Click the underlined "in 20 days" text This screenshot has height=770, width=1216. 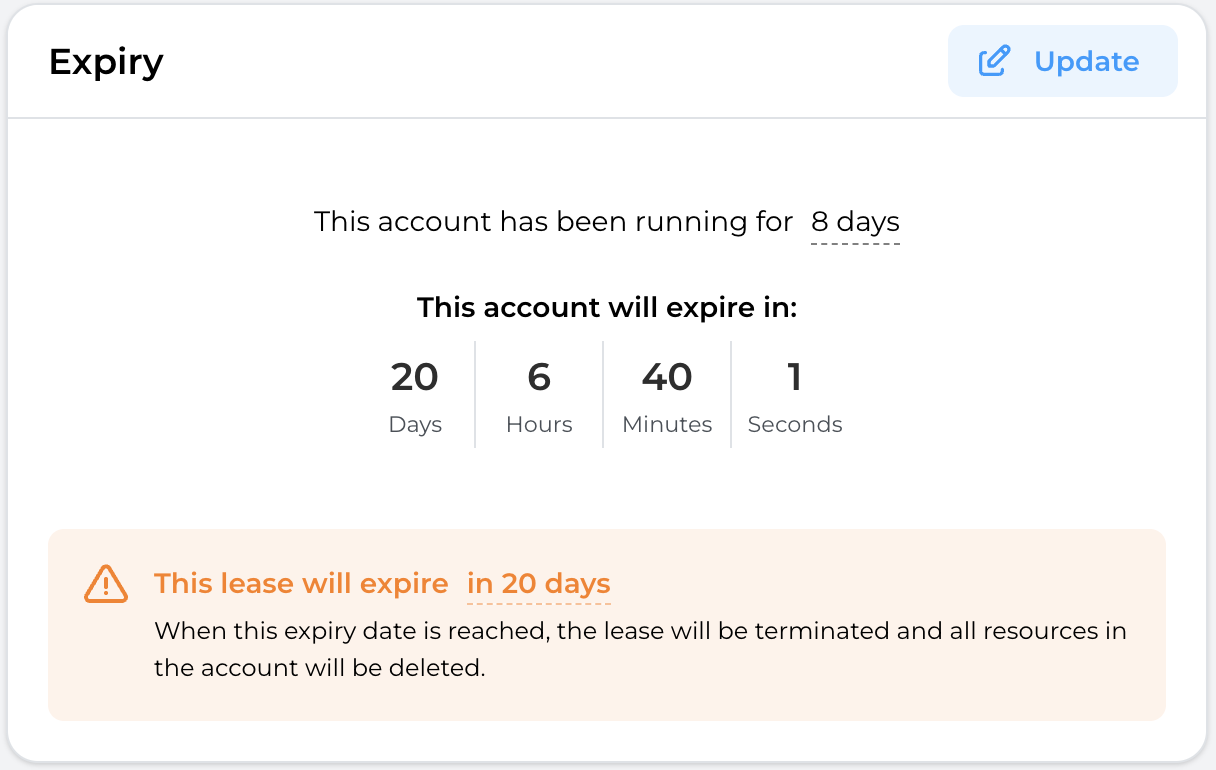[x=538, y=584]
